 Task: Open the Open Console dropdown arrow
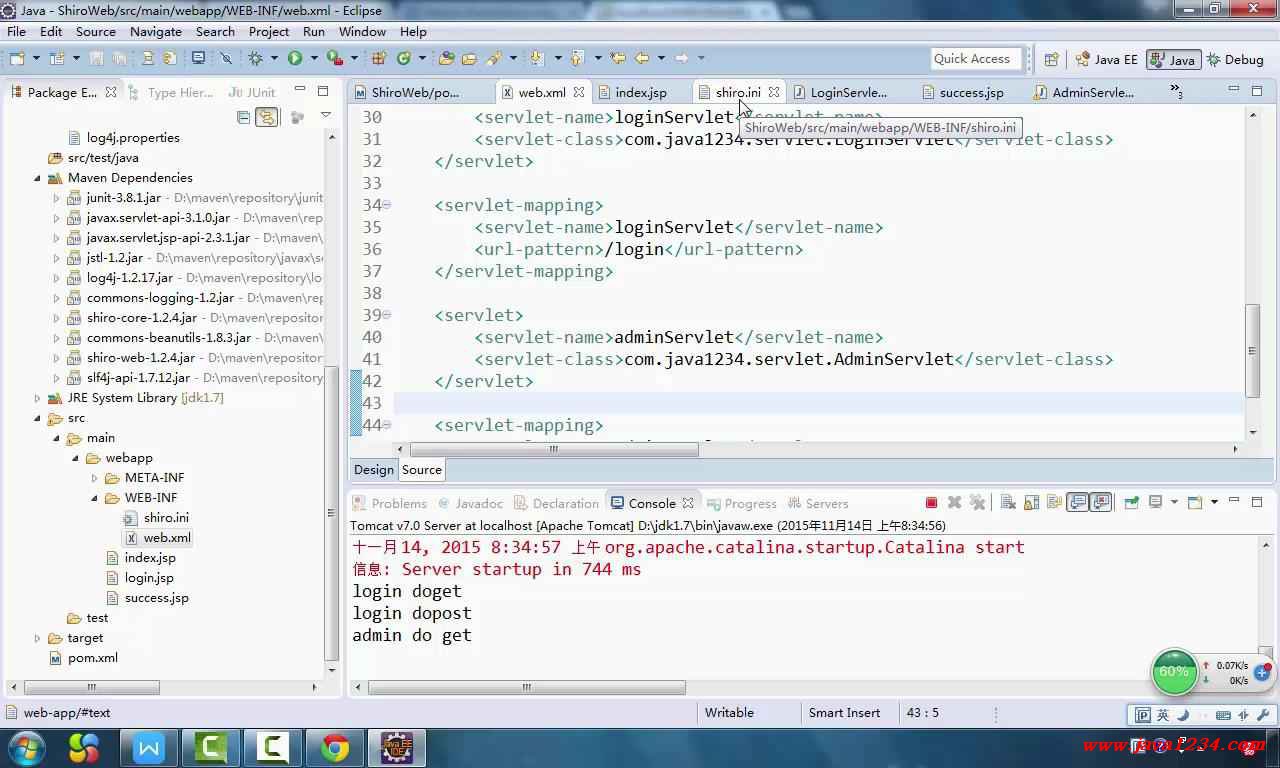1214,502
